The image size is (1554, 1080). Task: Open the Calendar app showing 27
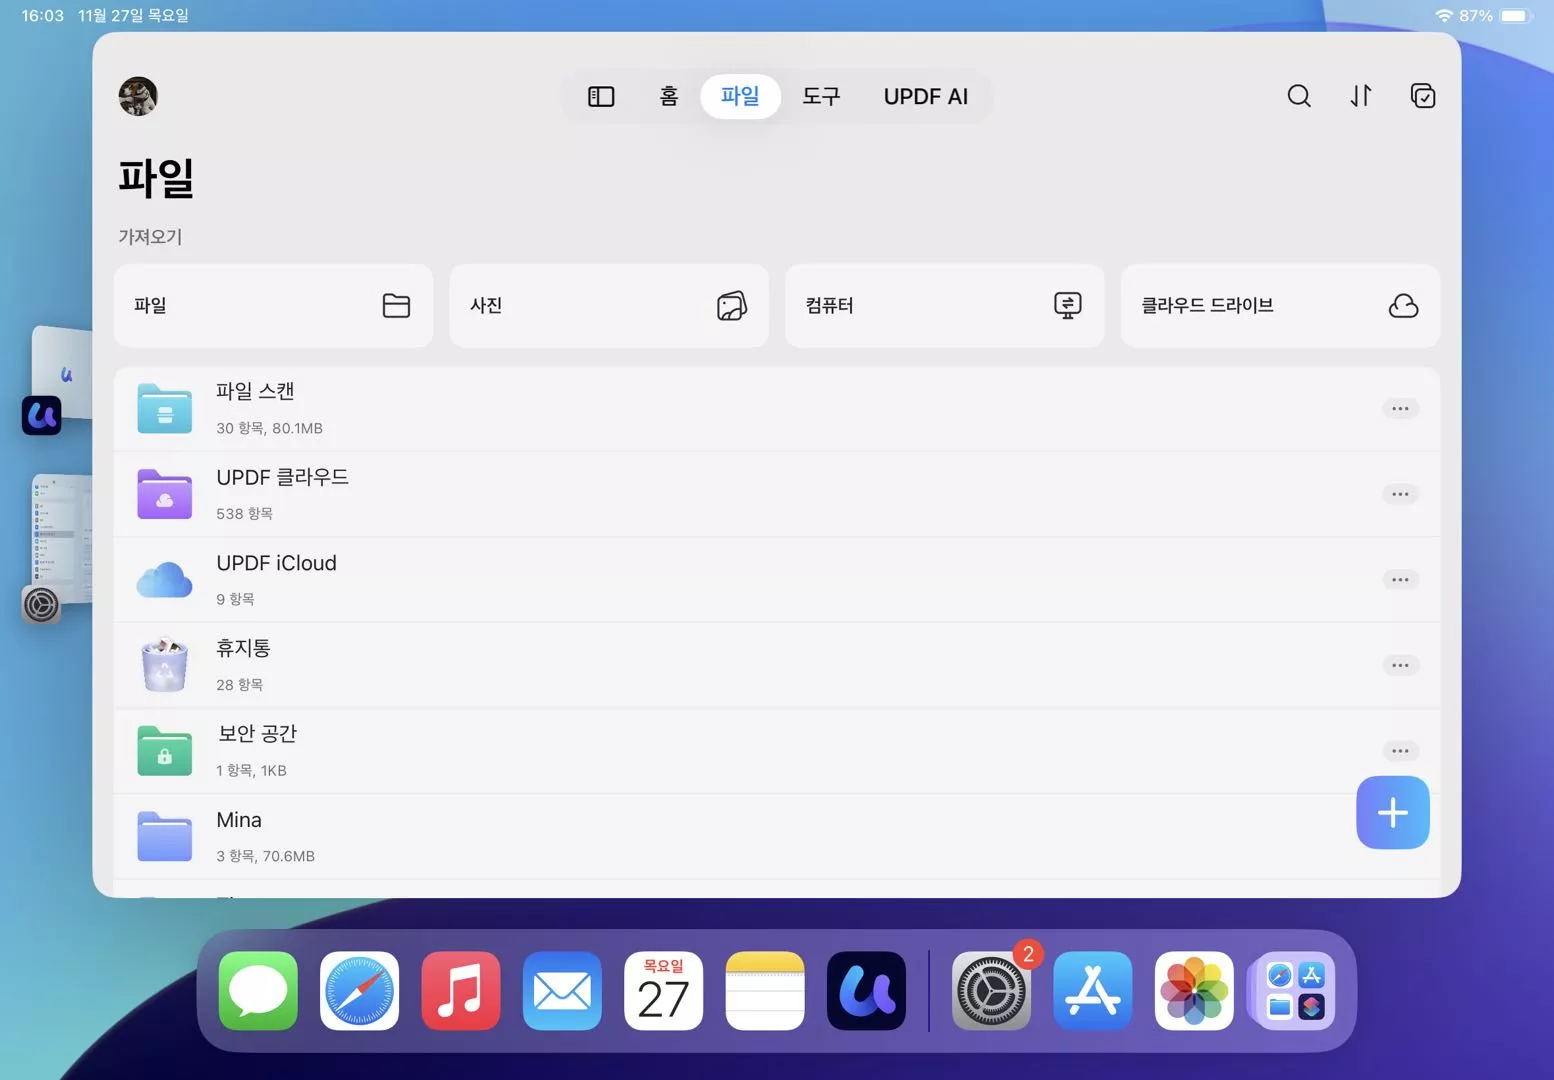(x=663, y=991)
